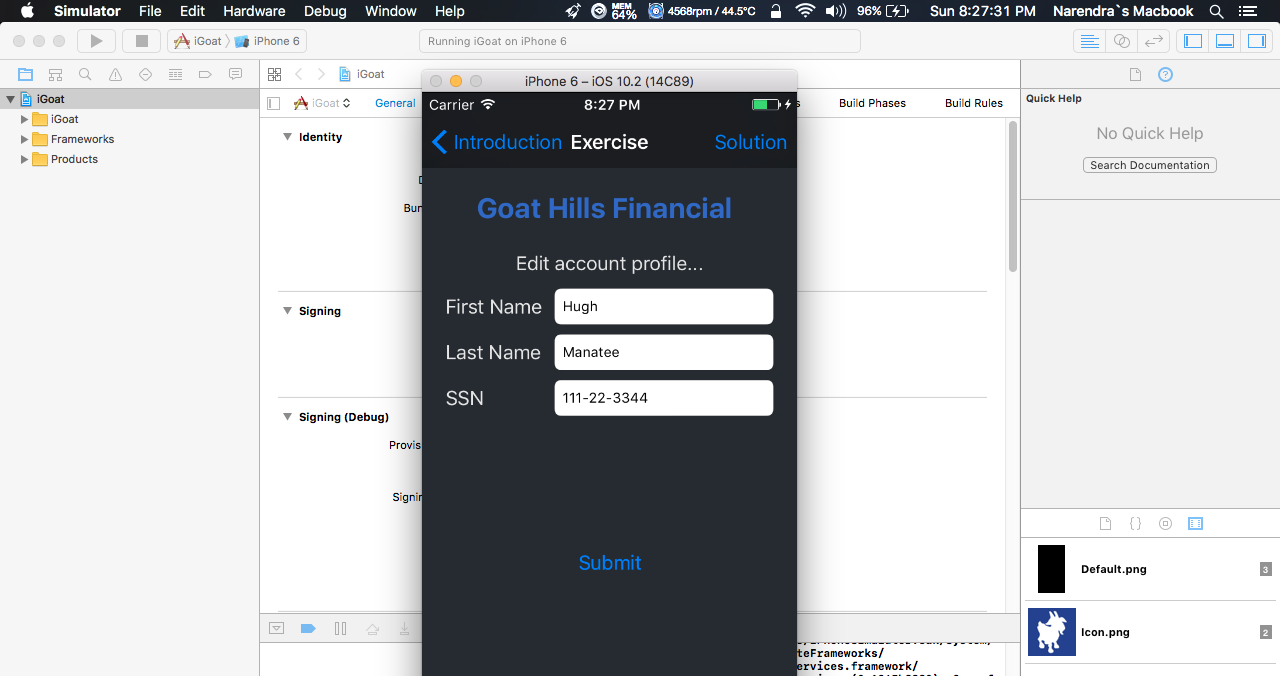Click the Search Documentation button

(x=1150, y=165)
